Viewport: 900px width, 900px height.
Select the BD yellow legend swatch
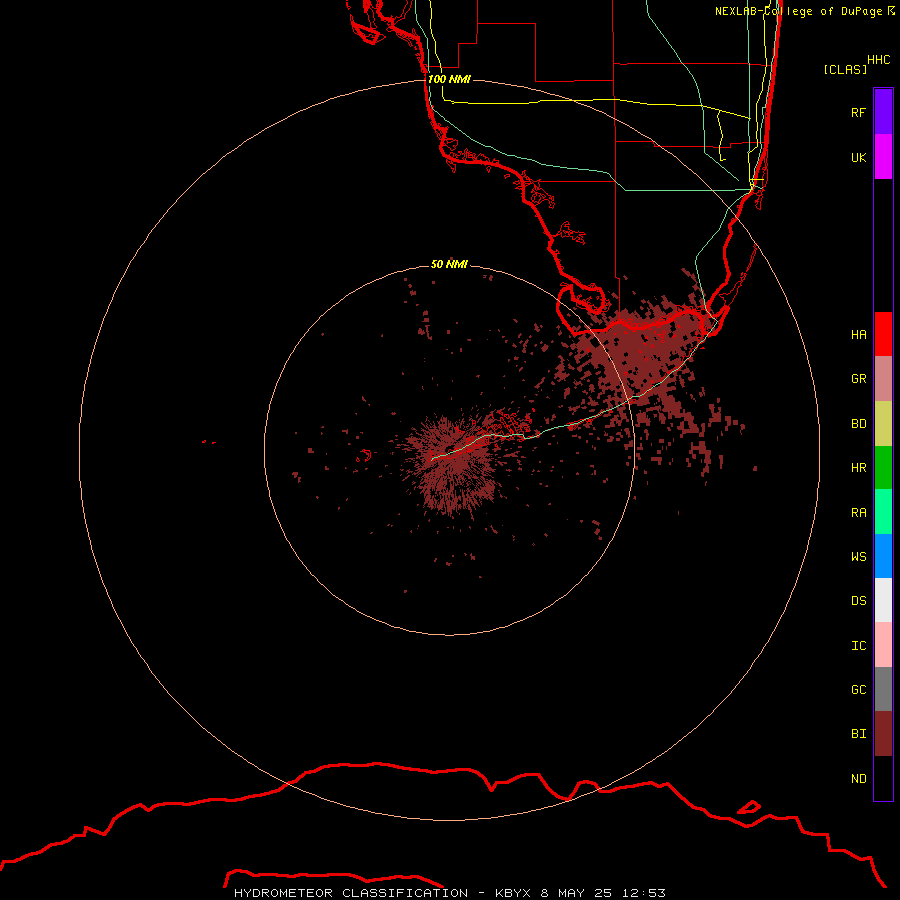click(883, 423)
